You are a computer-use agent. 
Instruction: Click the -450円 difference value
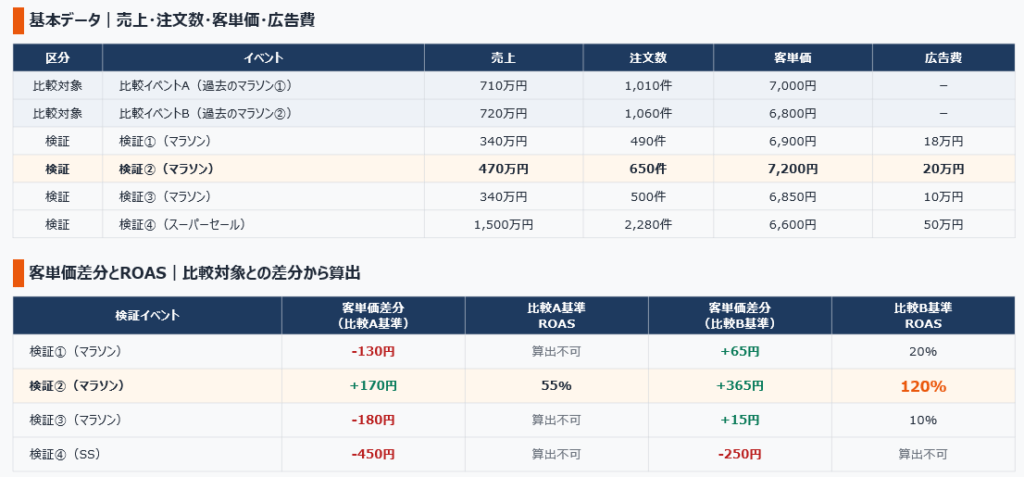point(374,453)
